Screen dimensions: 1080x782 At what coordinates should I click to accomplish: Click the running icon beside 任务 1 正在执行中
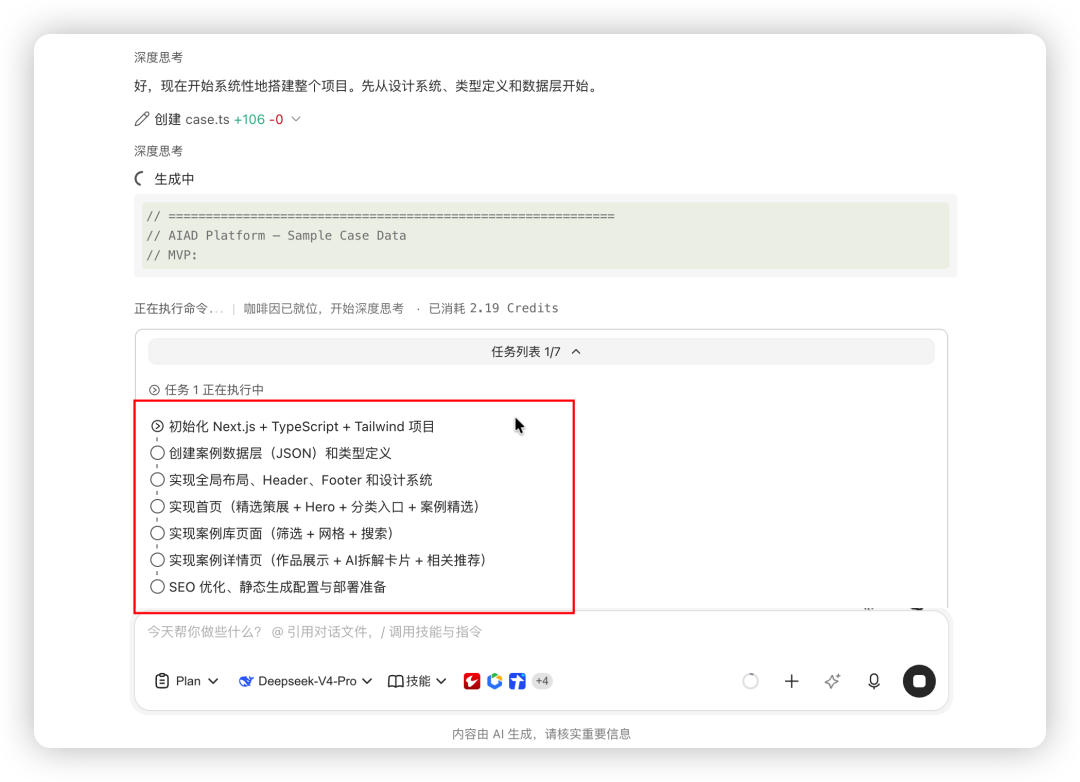point(154,390)
